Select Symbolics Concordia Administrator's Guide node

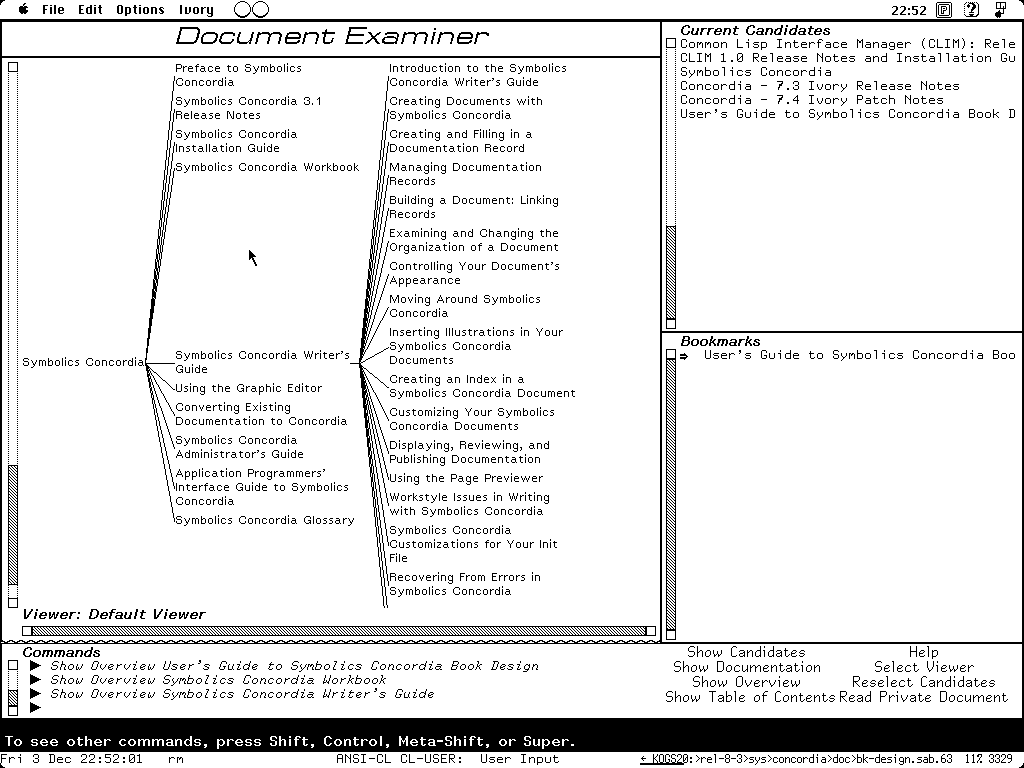239,447
